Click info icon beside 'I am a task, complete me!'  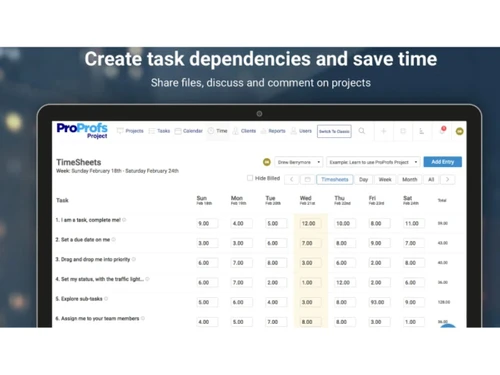click(124, 220)
